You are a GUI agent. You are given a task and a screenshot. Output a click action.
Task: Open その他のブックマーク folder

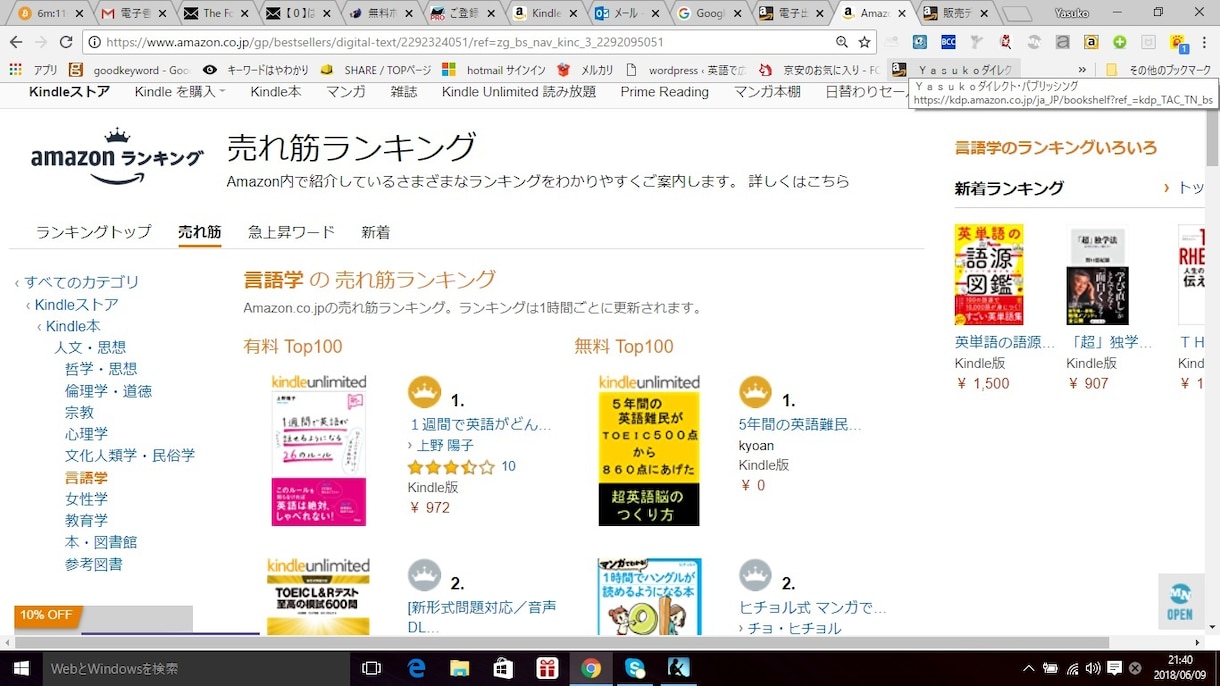(1159, 70)
